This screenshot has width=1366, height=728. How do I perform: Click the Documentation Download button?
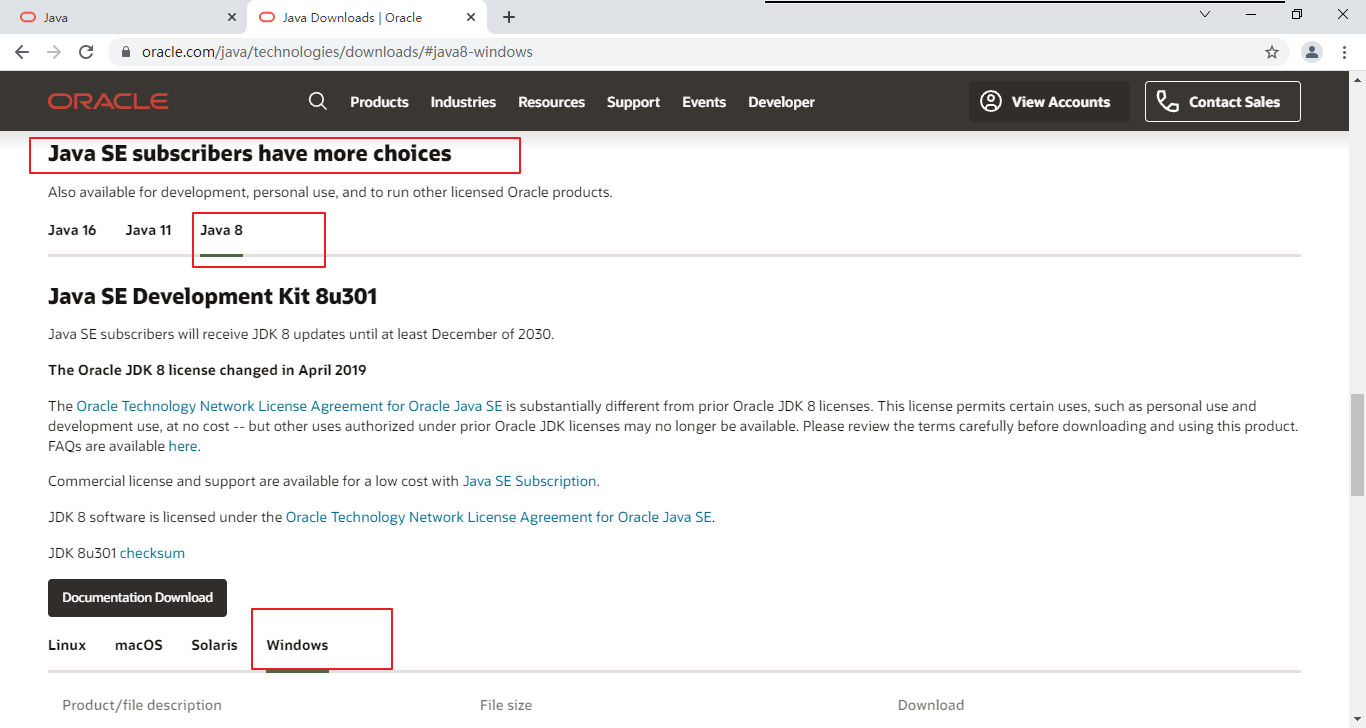137,598
